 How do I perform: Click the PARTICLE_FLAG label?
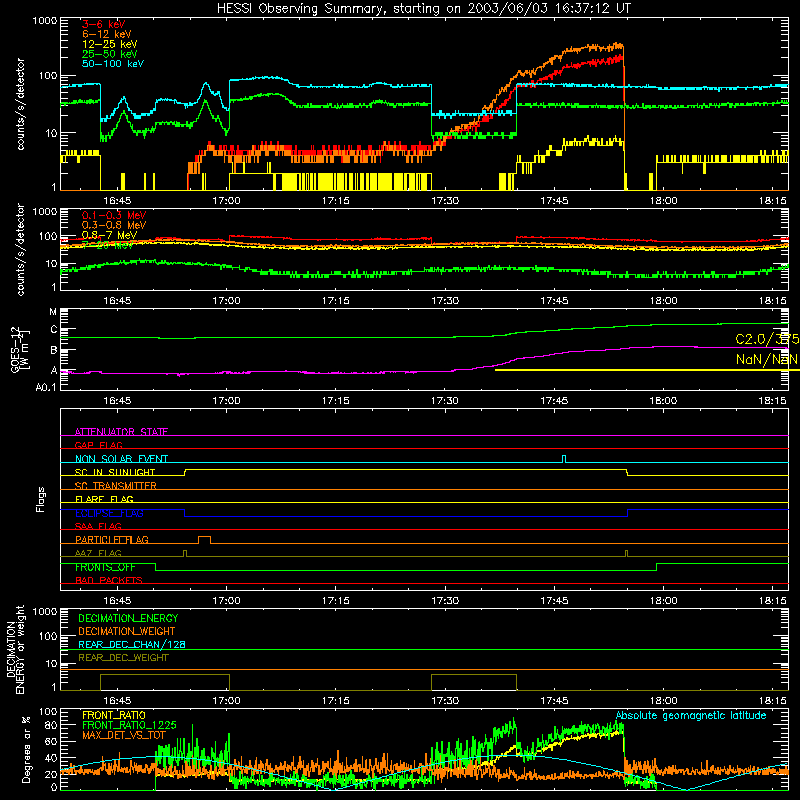pos(112,539)
